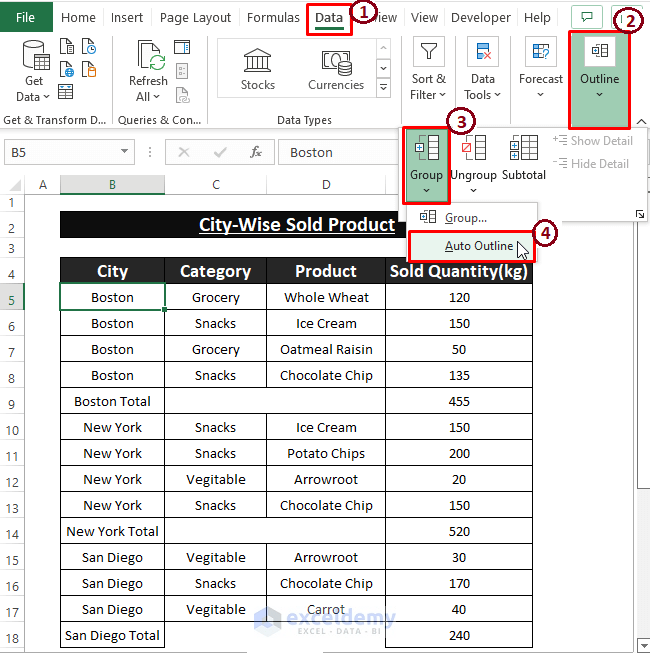Expand the Data Tools dropdown arrow
The height and width of the screenshot is (653, 650).
click(497, 95)
